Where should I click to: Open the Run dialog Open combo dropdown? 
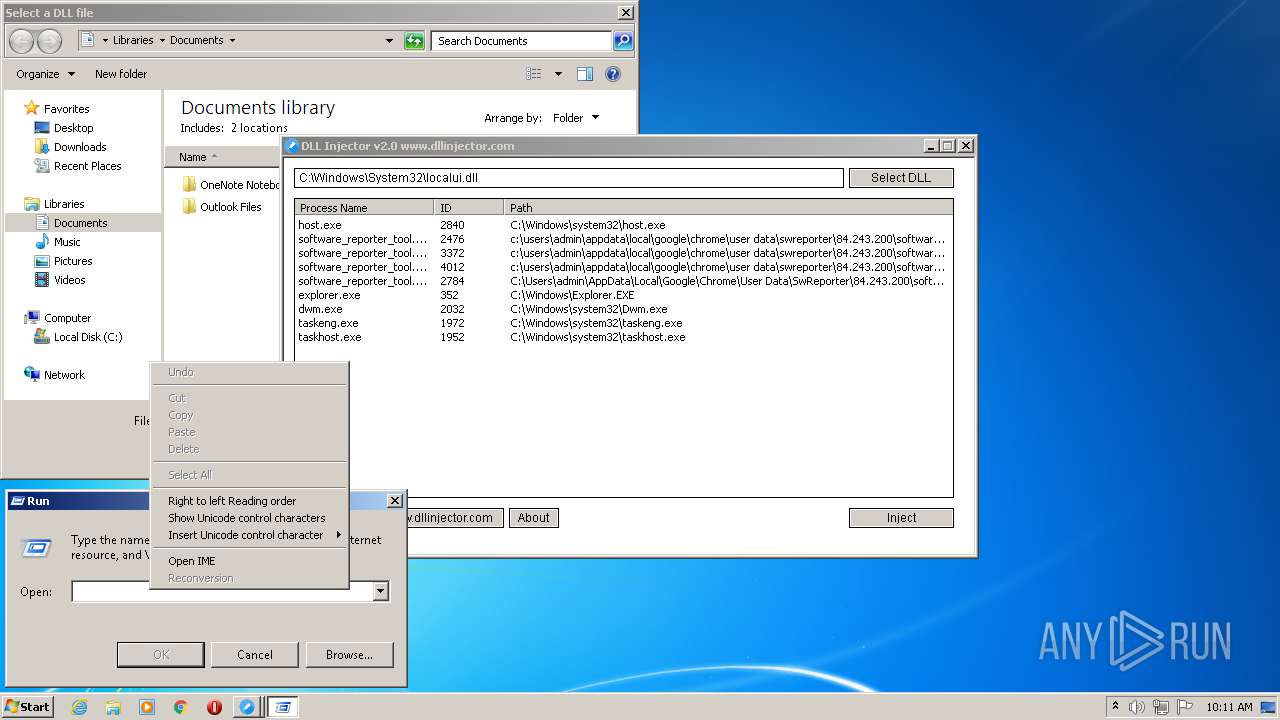380,592
